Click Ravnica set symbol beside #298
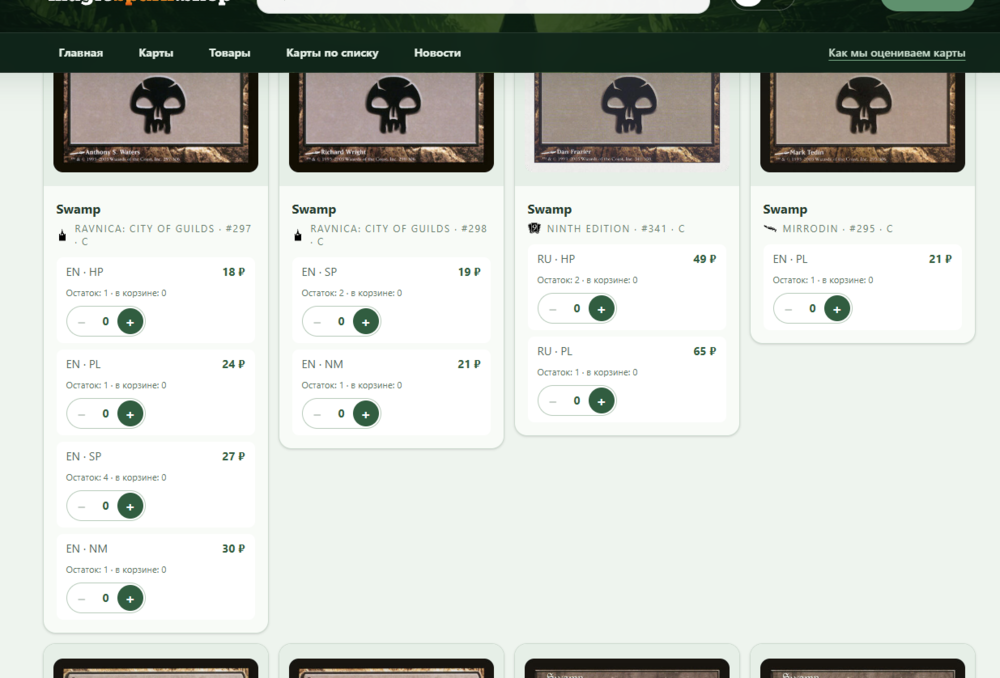This screenshot has height=678, width=1000. 298,235
